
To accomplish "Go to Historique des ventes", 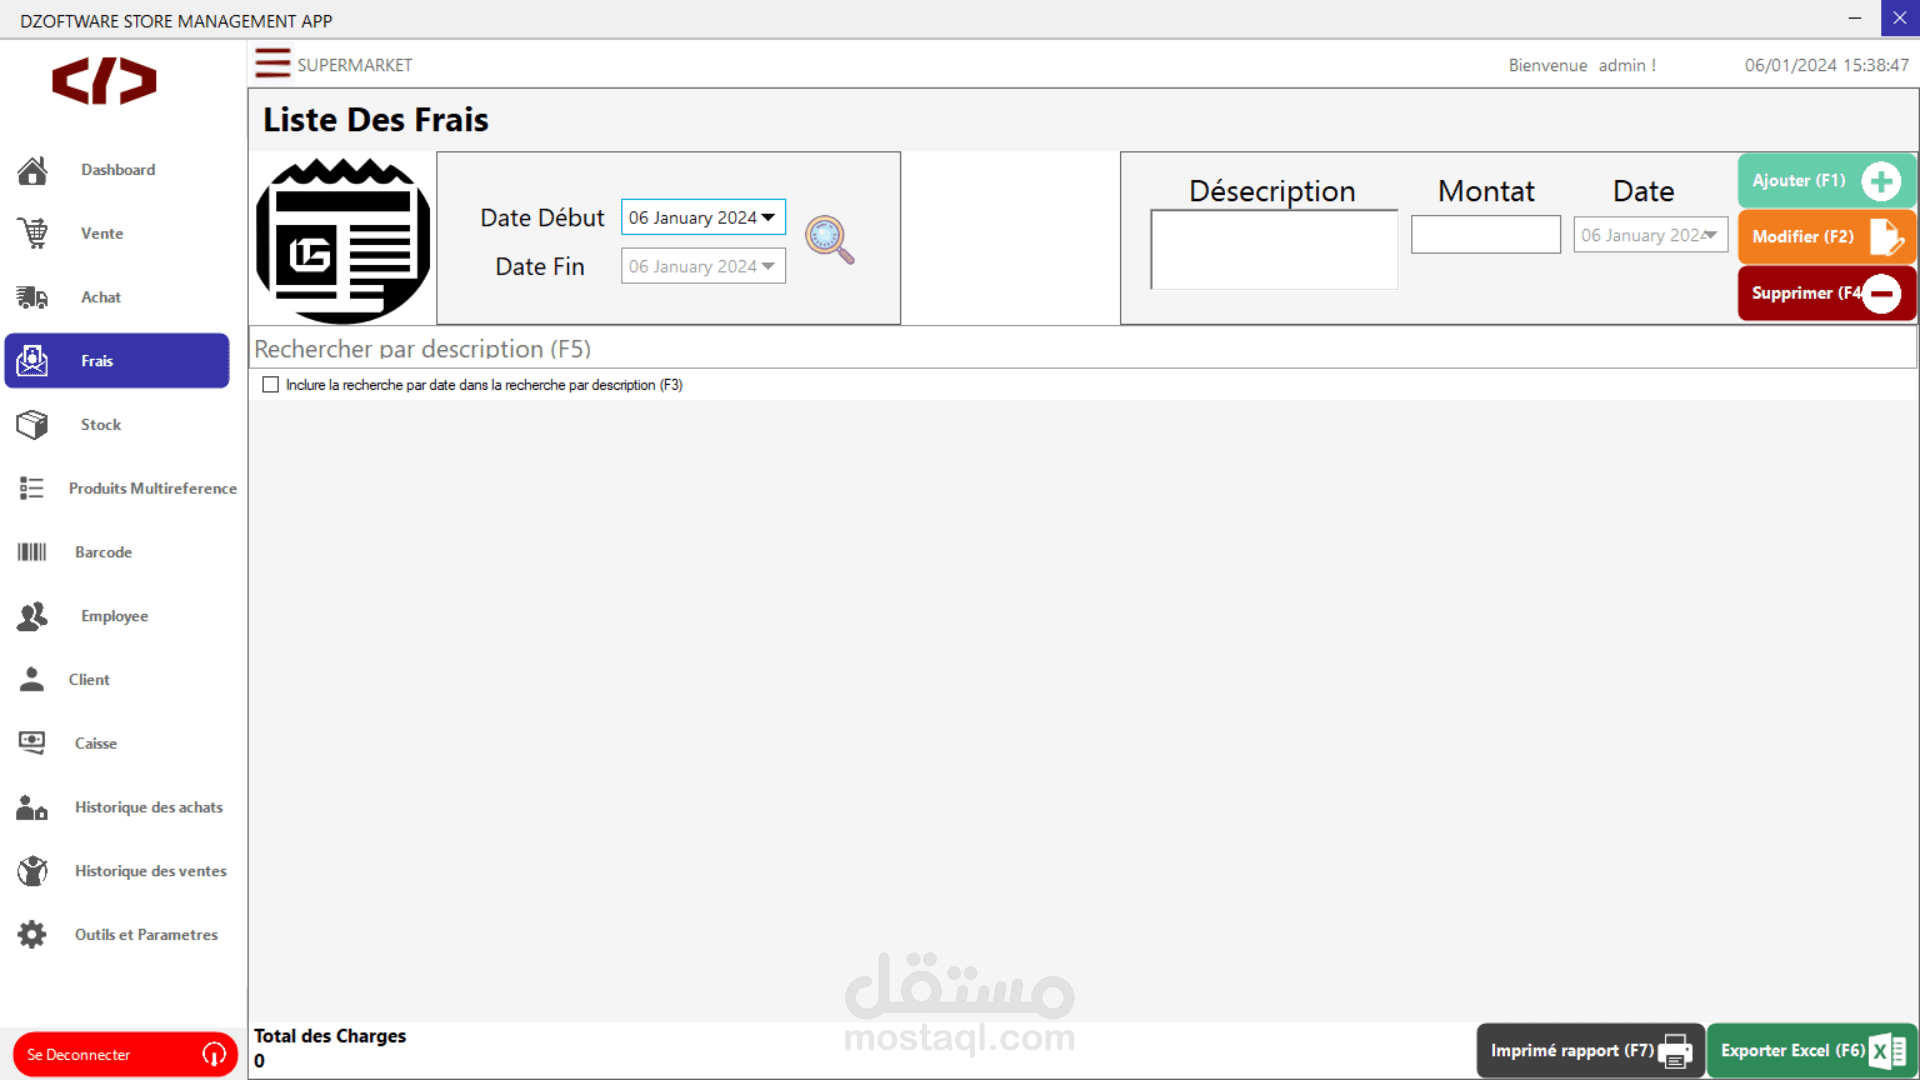I will (x=150, y=871).
